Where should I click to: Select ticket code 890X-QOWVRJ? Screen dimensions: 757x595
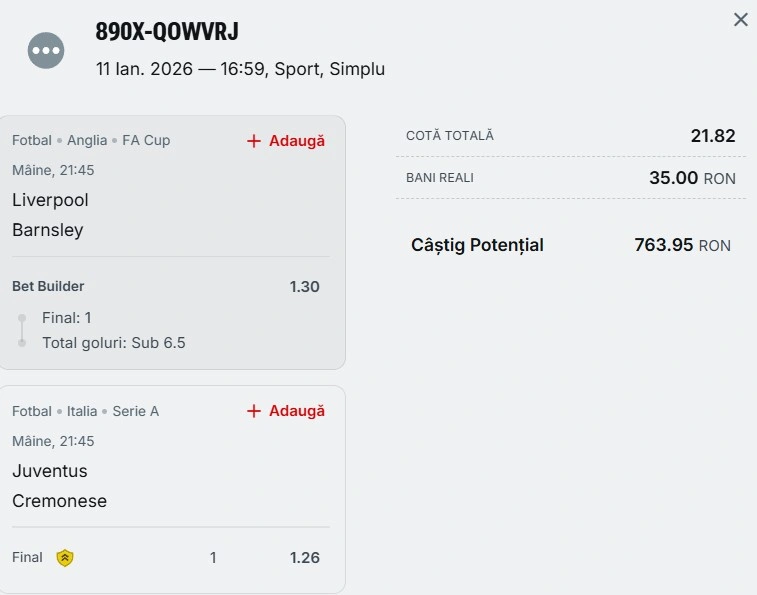(x=167, y=32)
